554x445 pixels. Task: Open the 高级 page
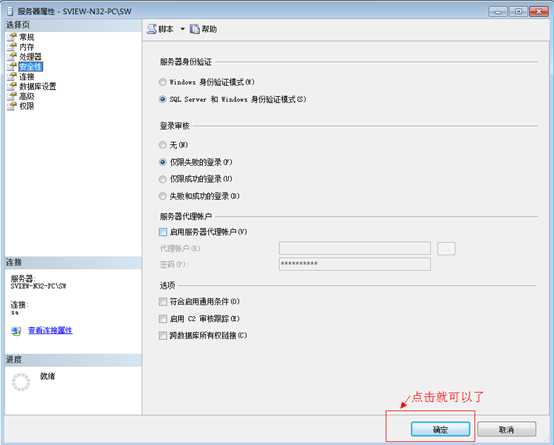[26, 96]
